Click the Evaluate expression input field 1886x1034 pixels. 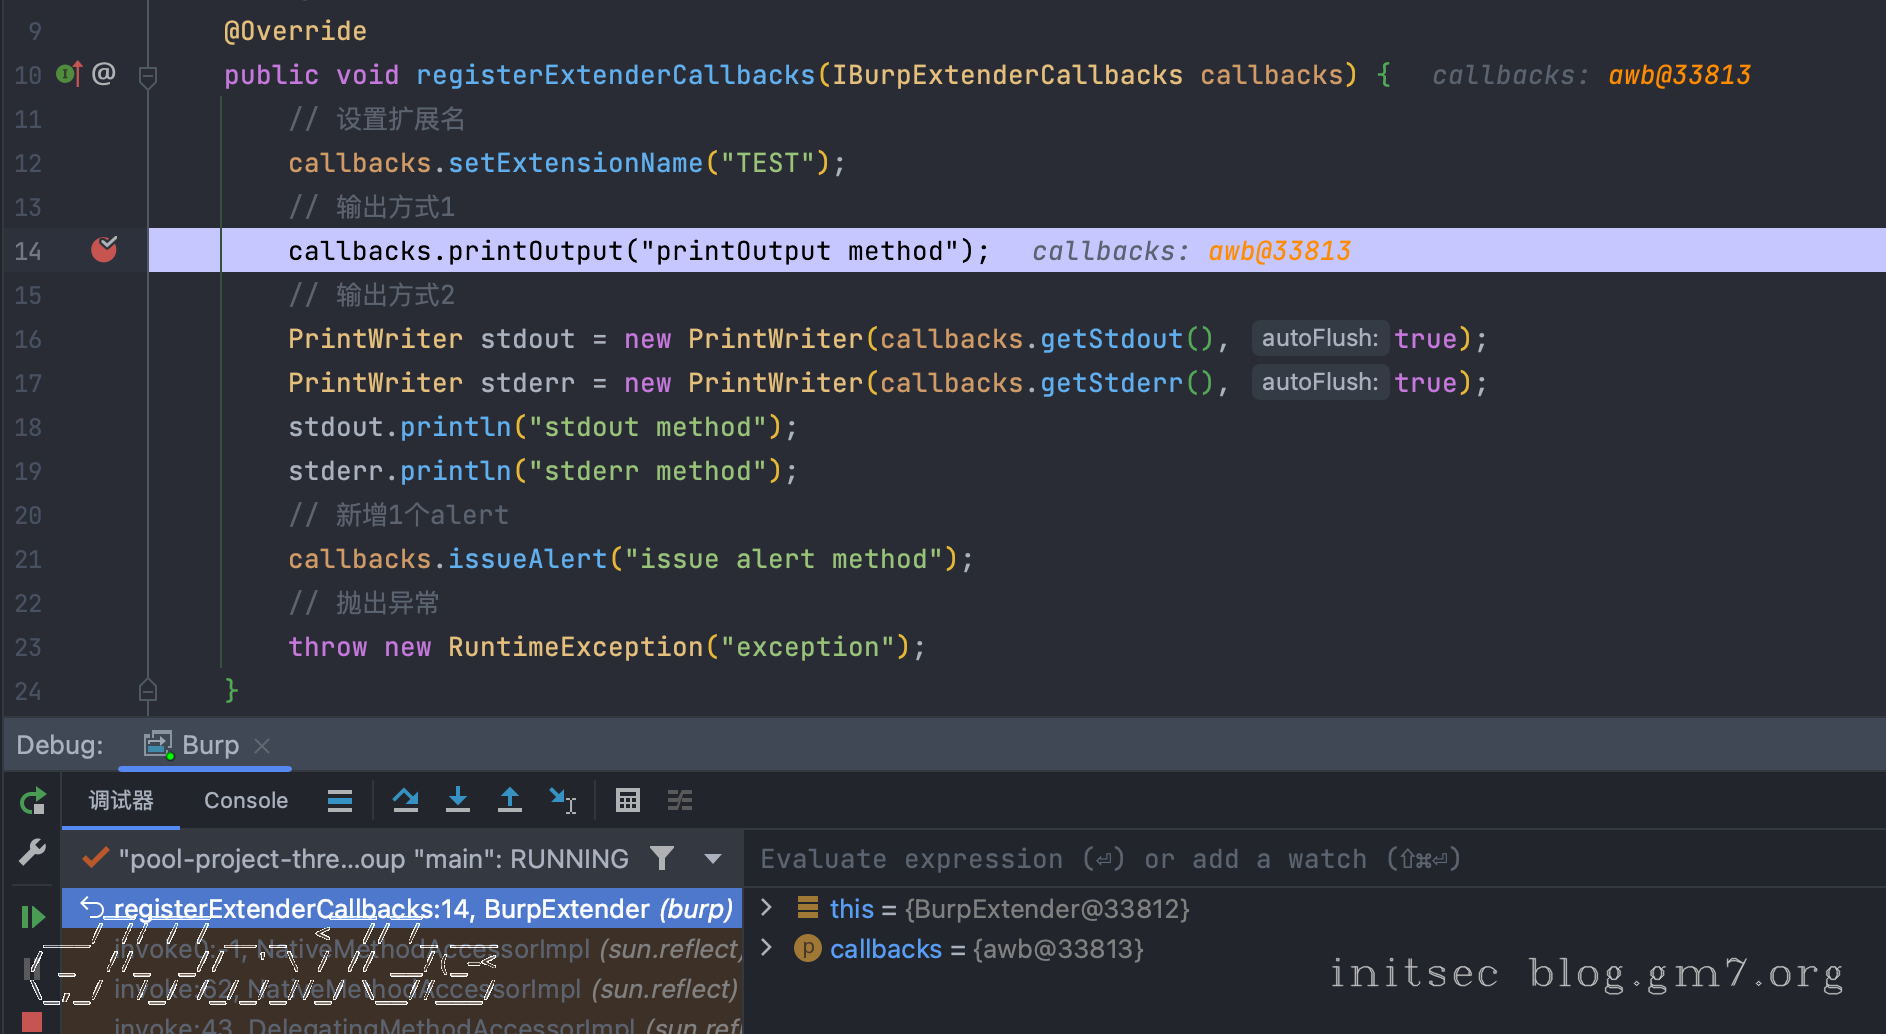pos(1100,859)
